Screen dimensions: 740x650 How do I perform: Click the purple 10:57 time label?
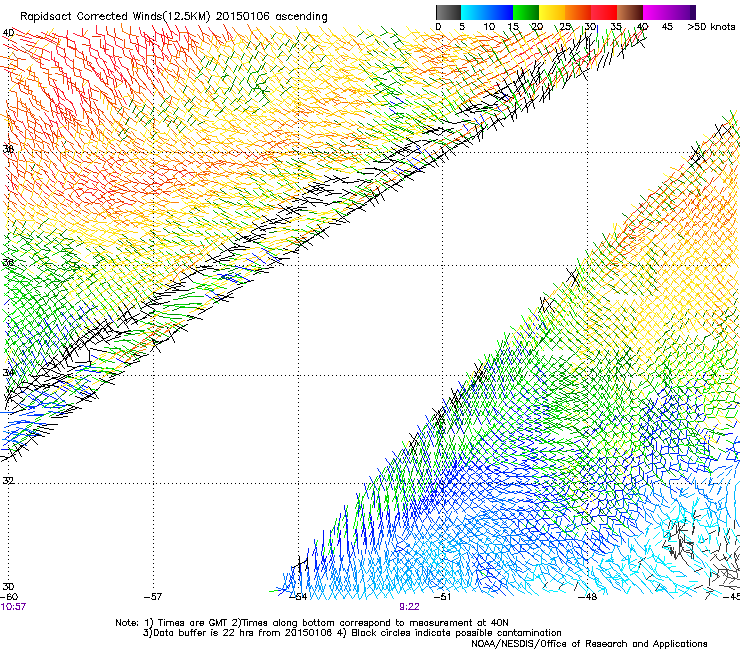(13, 607)
